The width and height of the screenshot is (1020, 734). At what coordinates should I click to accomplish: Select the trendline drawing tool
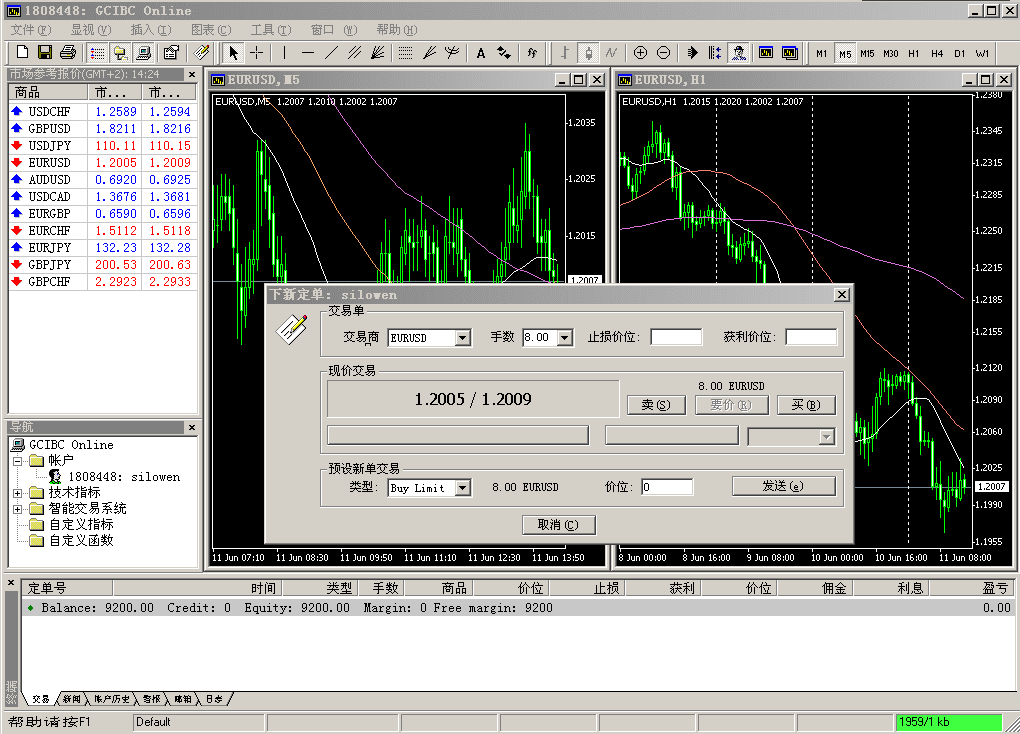tap(331, 52)
